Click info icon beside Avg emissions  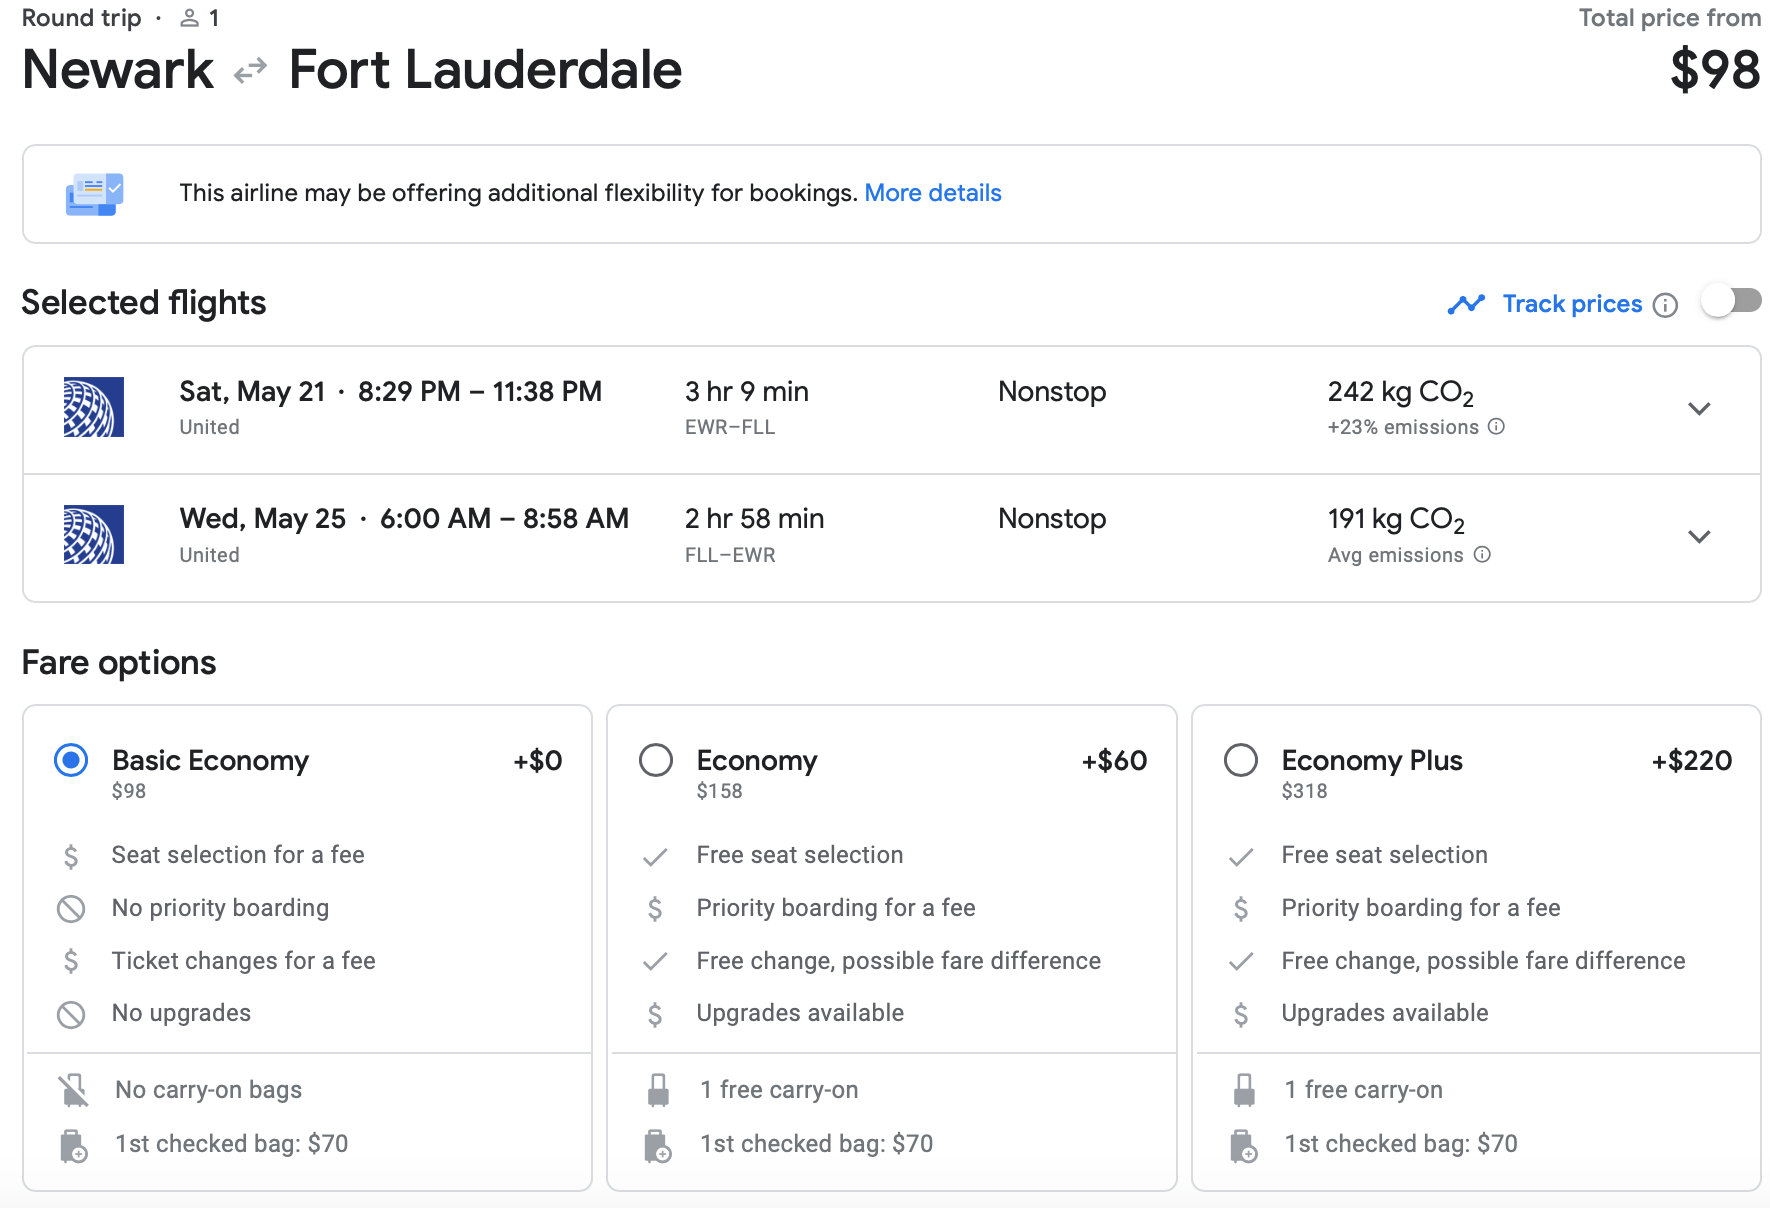1482,555
